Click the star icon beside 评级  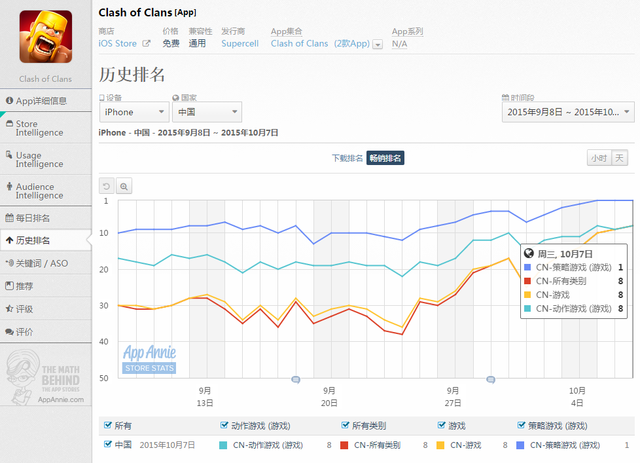9,309
